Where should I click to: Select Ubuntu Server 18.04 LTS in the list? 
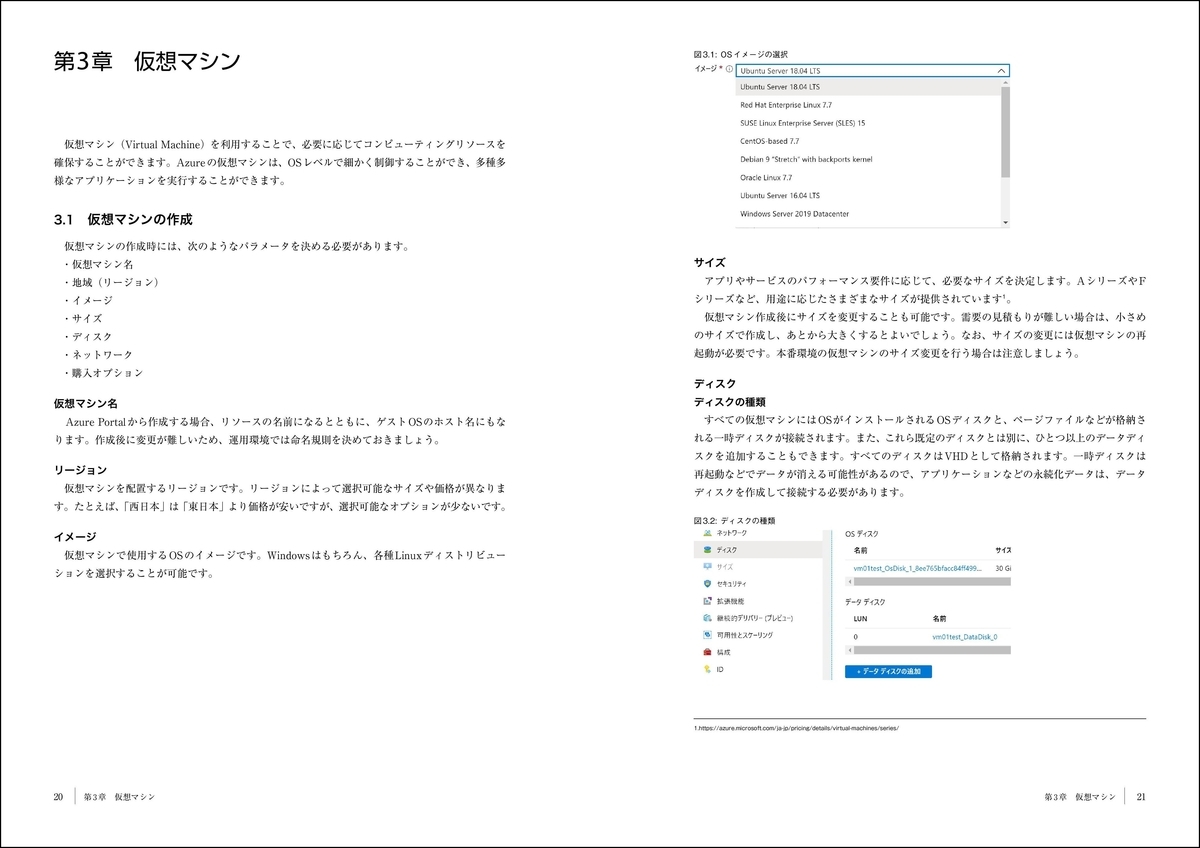coord(867,87)
